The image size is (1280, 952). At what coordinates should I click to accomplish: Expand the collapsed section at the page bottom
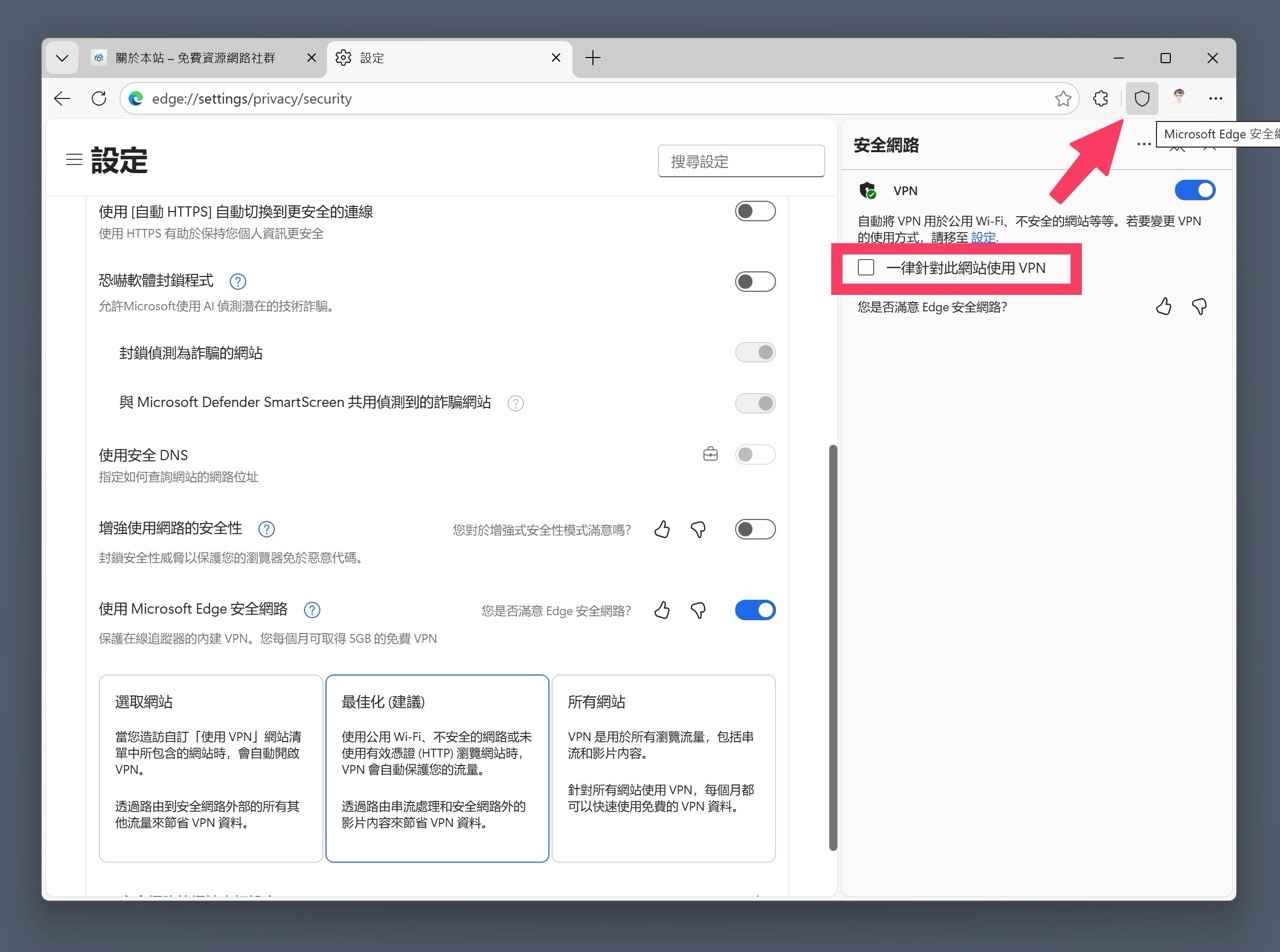[759, 895]
